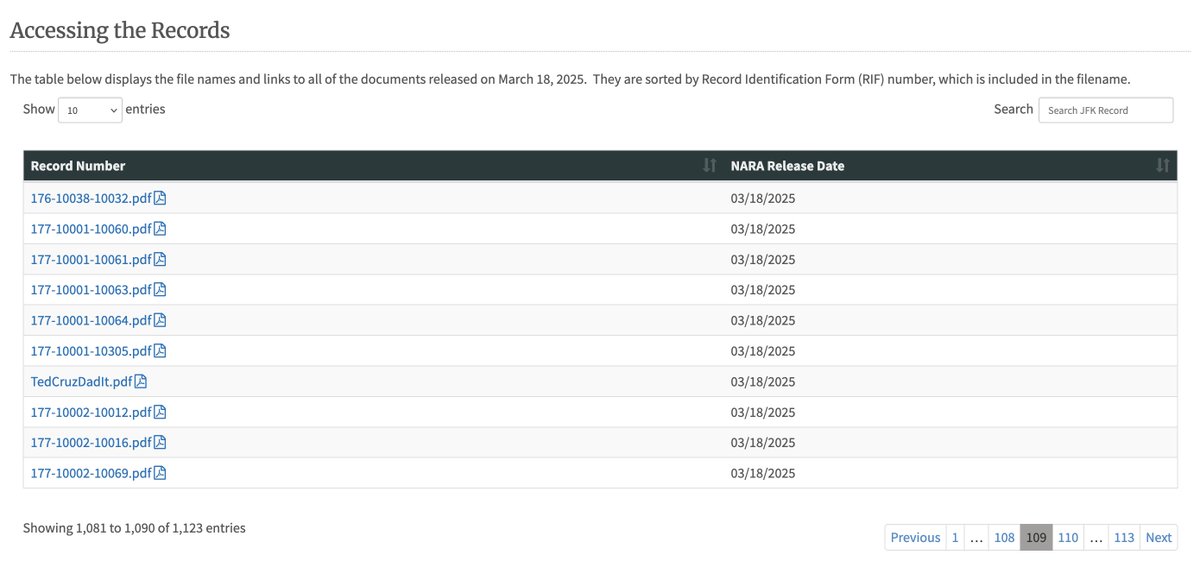Open the 177-10002-10016.pdf link
The height and width of the screenshot is (580, 1200).
pyautogui.click(x=91, y=442)
